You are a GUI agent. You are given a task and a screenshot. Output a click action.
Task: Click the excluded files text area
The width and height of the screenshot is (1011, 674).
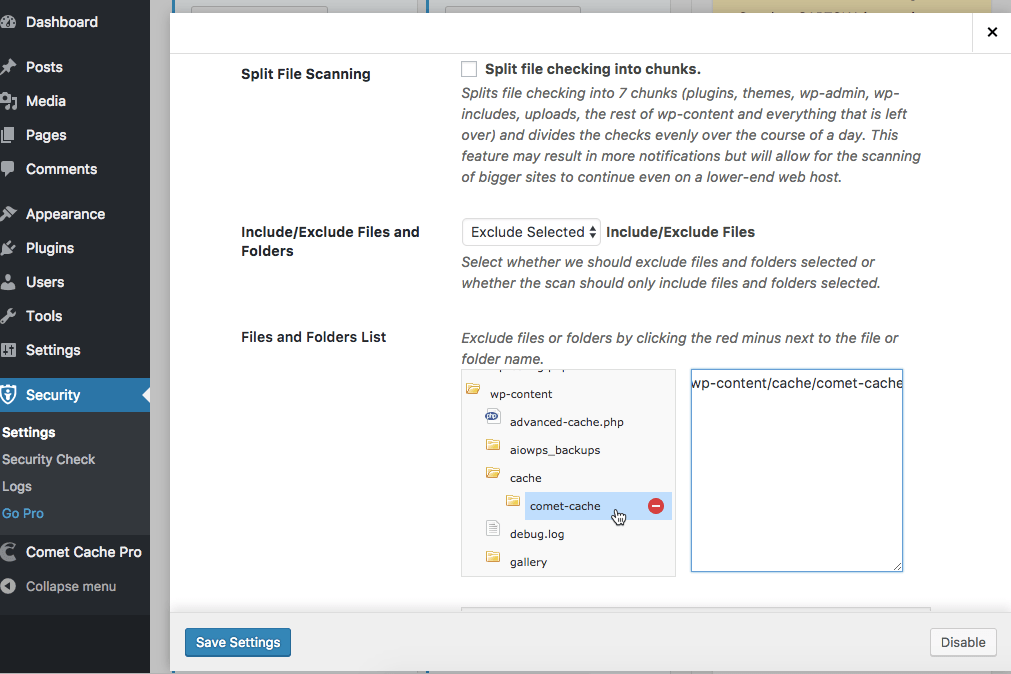(797, 471)
